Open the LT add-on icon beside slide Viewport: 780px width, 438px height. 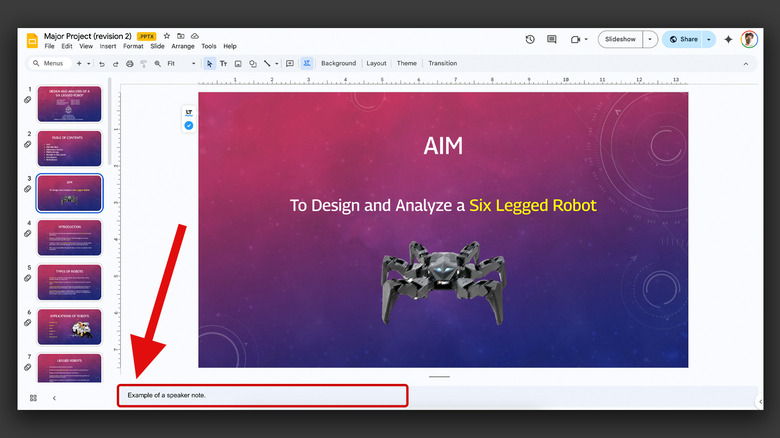(189, 113)
